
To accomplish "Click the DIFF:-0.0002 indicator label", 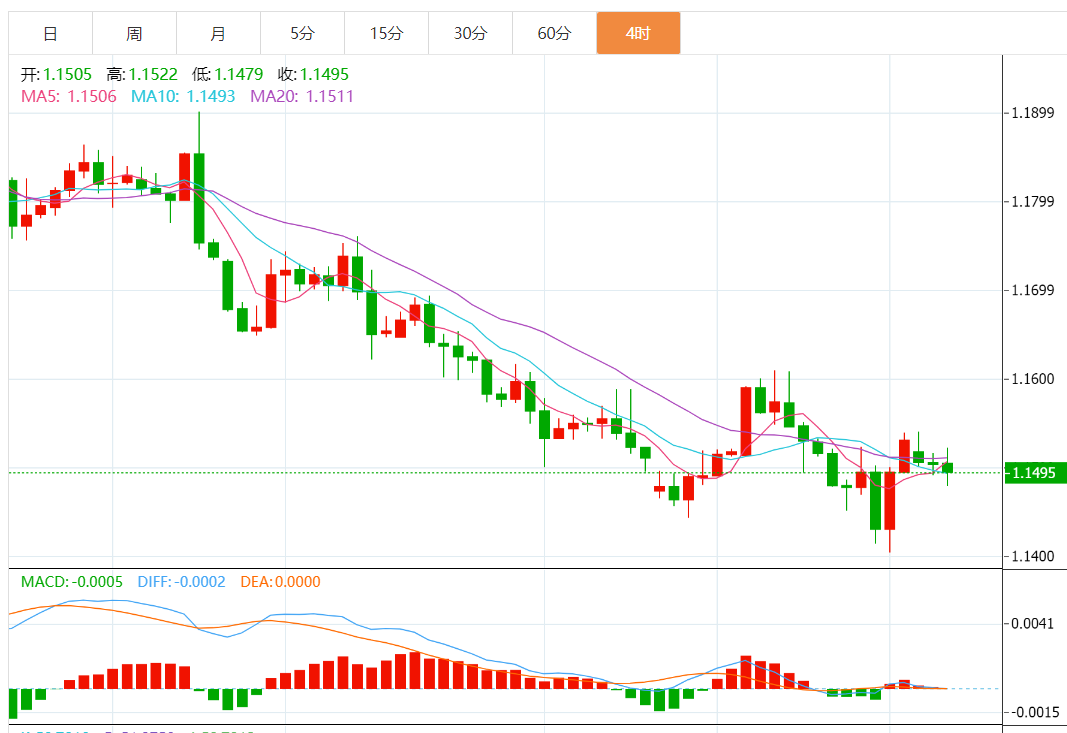I will coord(181,582).
